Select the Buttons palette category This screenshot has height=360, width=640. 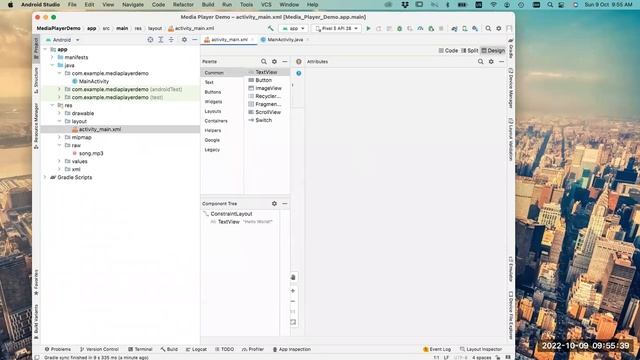tap(213, 92)
